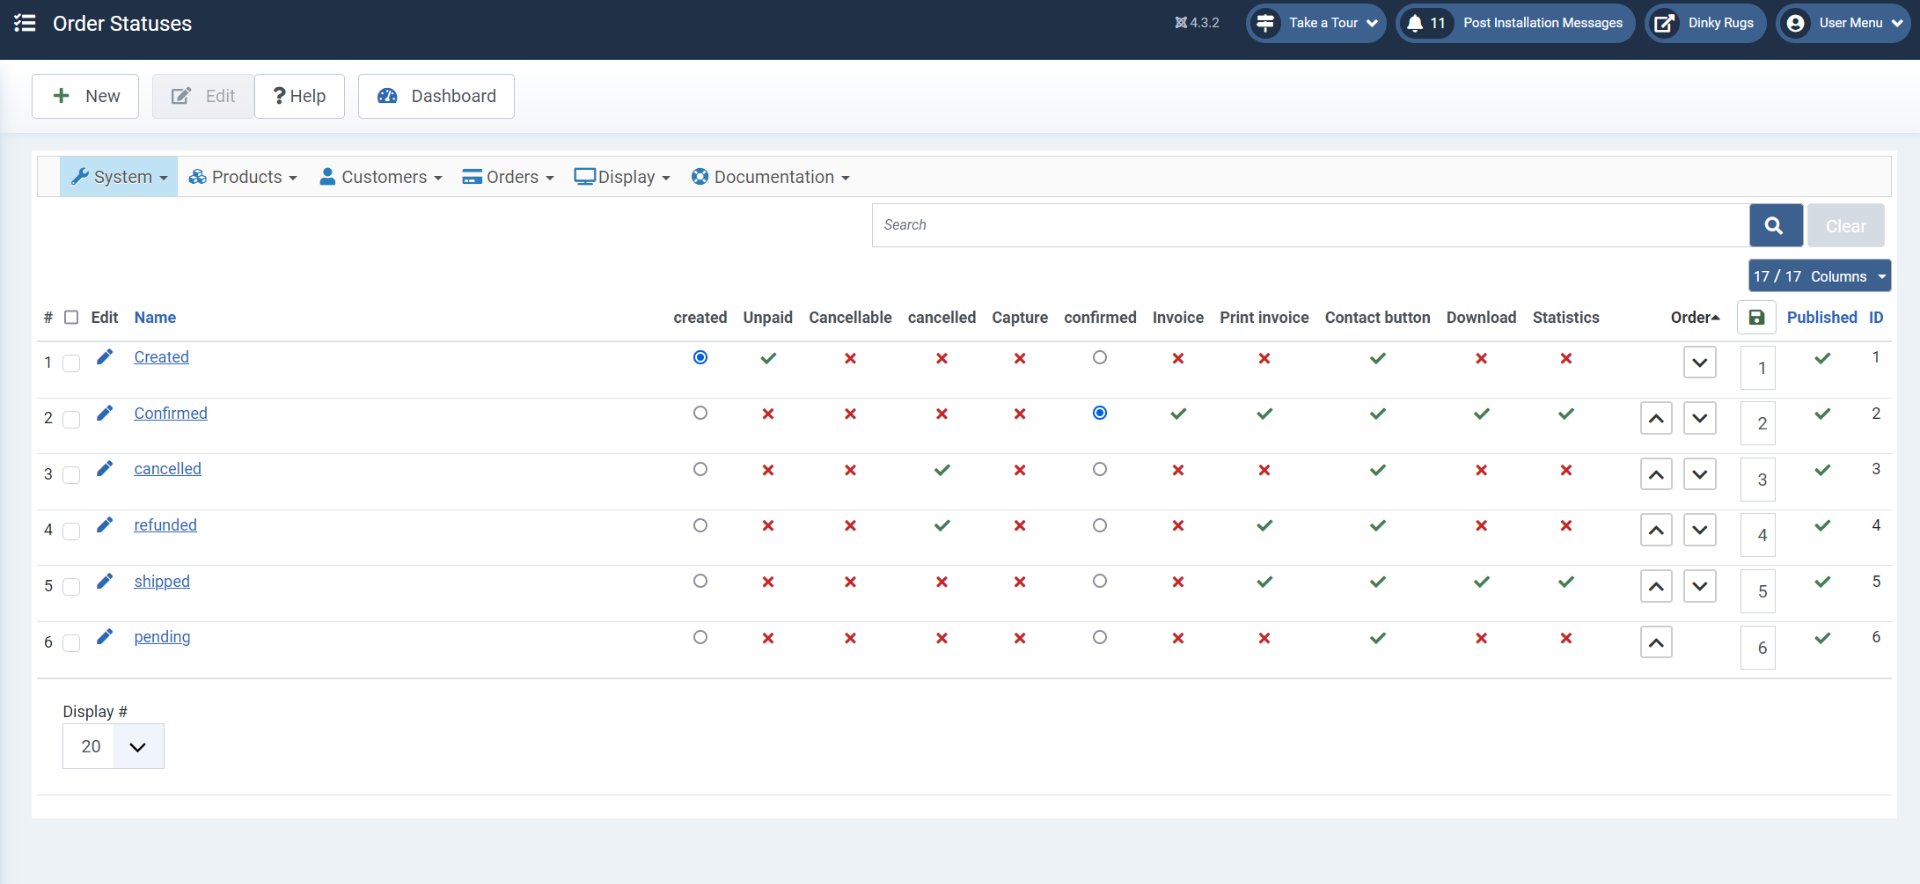The width and height of the screenshot is (1920, 884).
Task: Click the pencil edit icon for Created
Action: click(x=104, y=357)
